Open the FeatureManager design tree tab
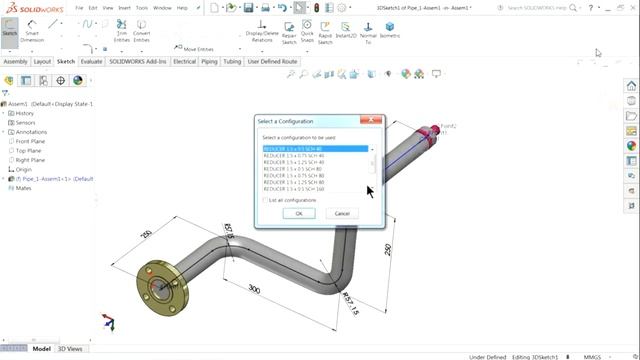The image size is (640, 360). click(9, 80)
